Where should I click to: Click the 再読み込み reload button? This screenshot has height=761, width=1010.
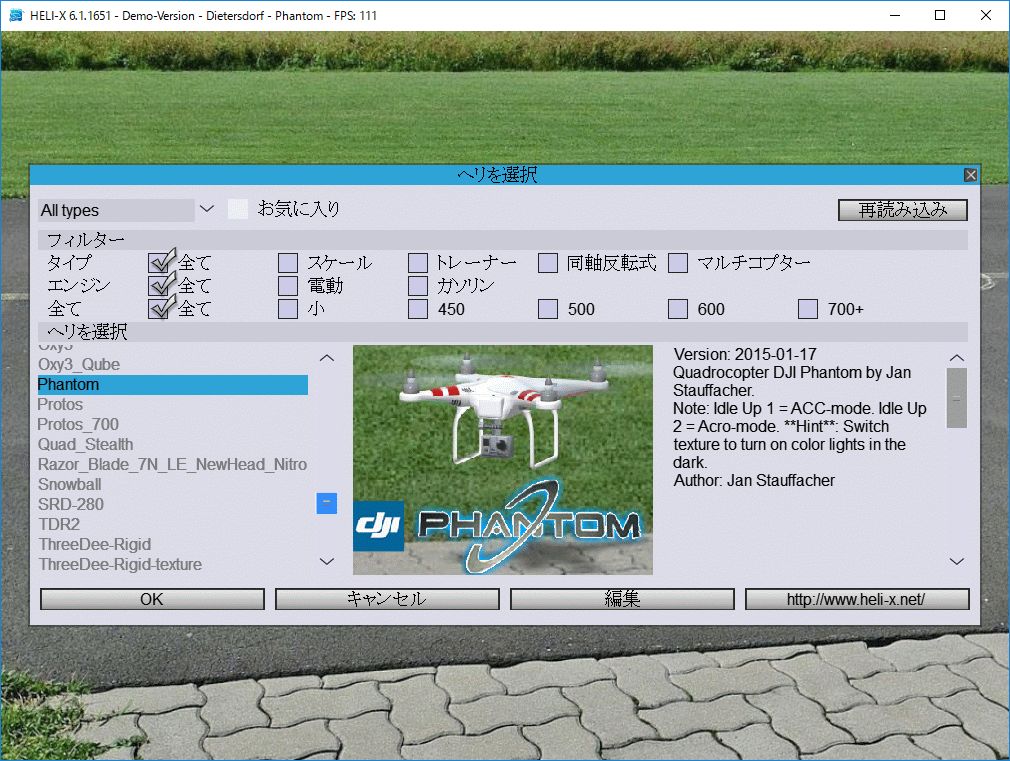tap(902, 210)
